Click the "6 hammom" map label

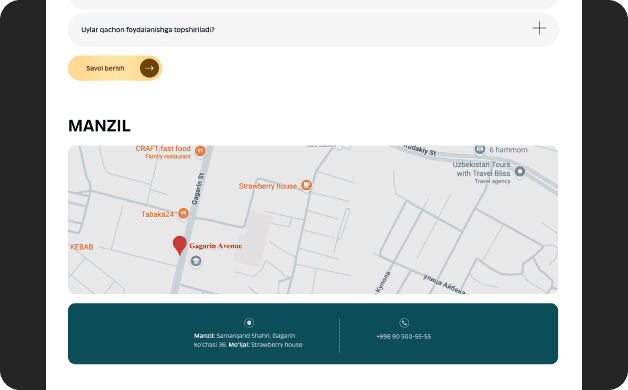pos(508,150)
